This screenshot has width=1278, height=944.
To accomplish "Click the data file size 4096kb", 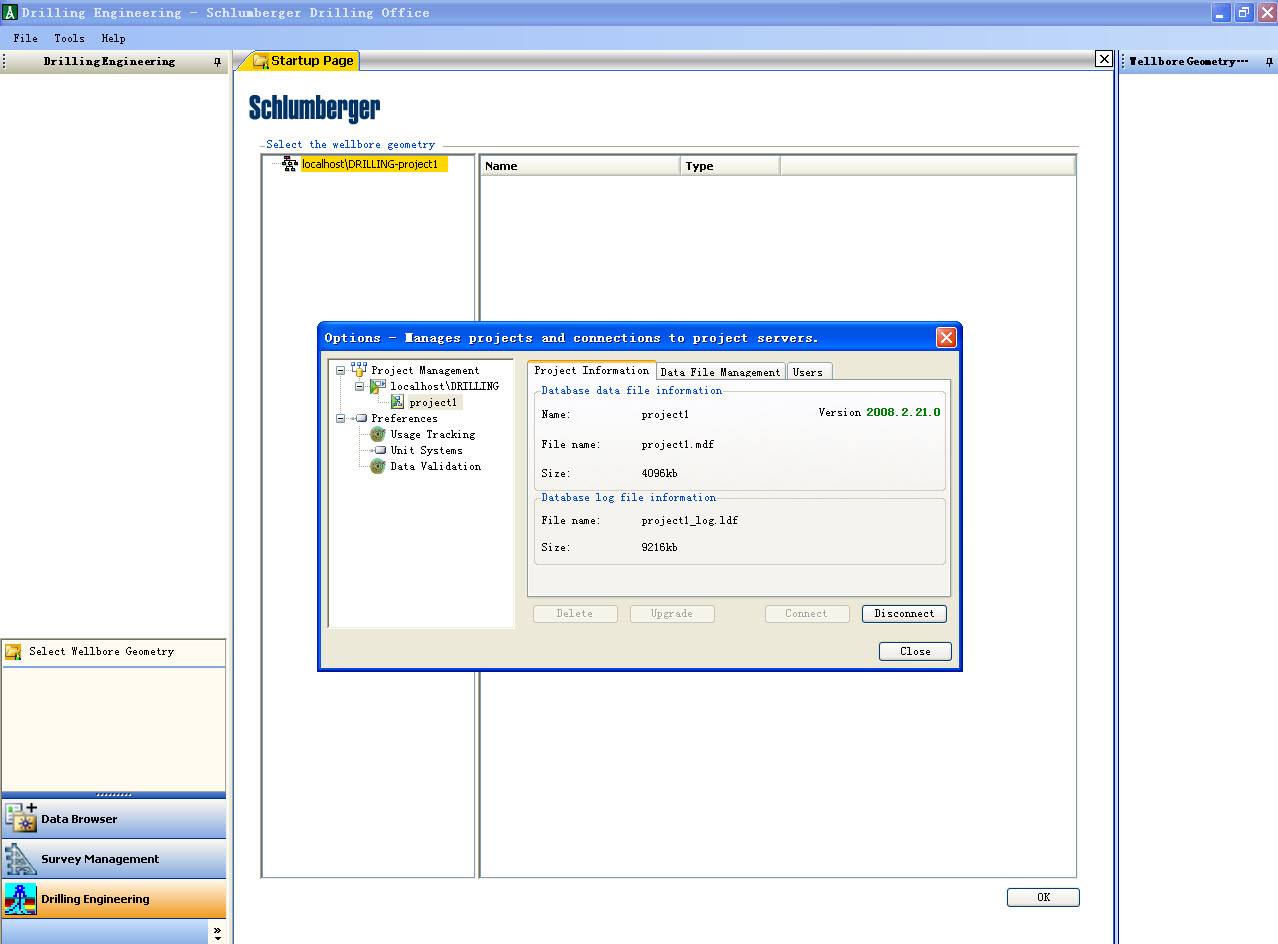I will 660,473.
